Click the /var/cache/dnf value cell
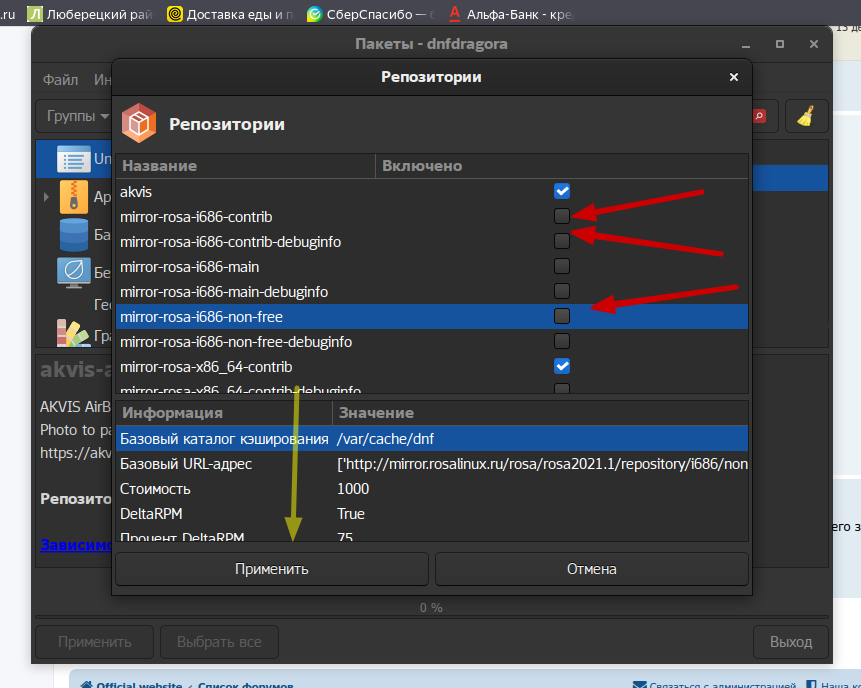The width and height of the screenshot is (861, 688). (385, 439)
